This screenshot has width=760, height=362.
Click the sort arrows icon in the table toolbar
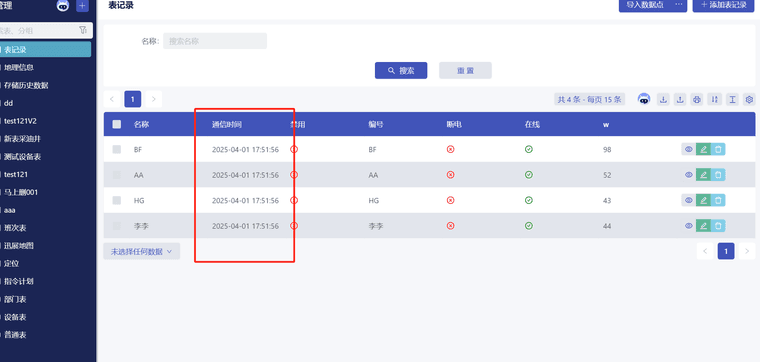(714, 99)
